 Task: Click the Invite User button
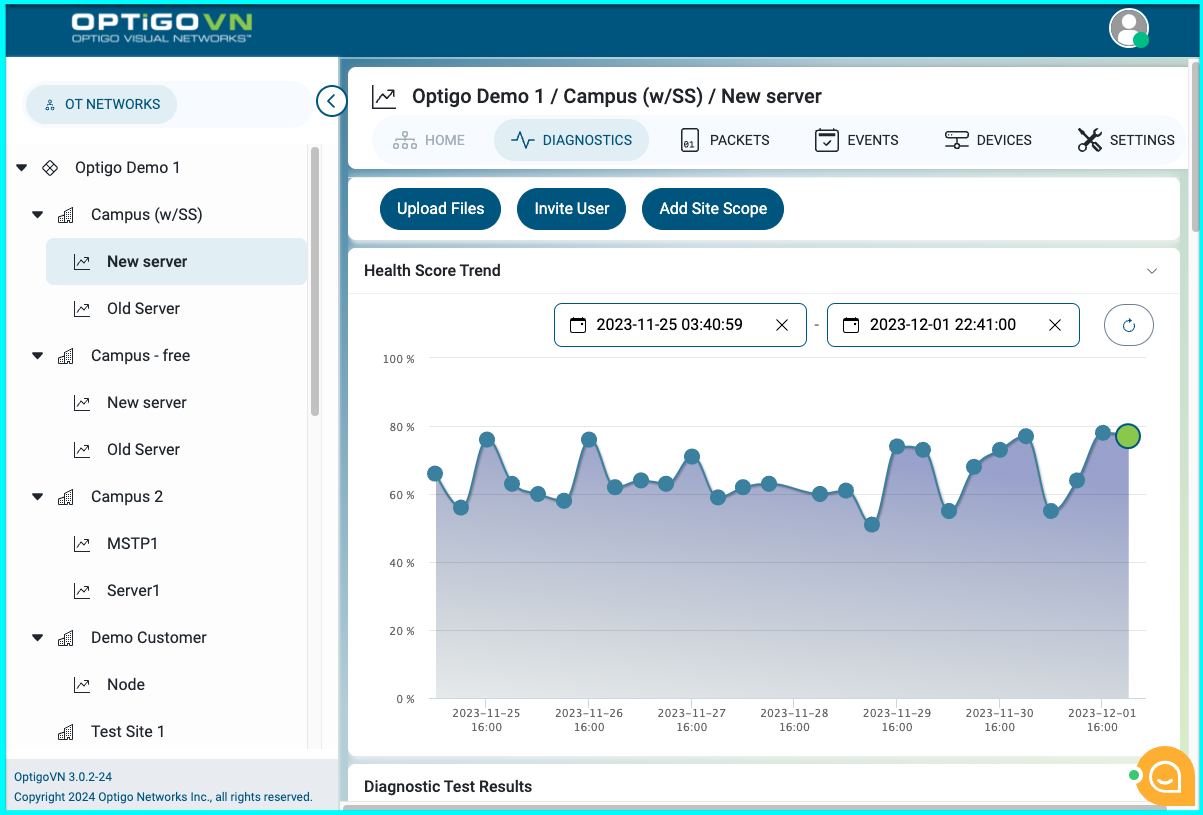[x=572, y=209]
